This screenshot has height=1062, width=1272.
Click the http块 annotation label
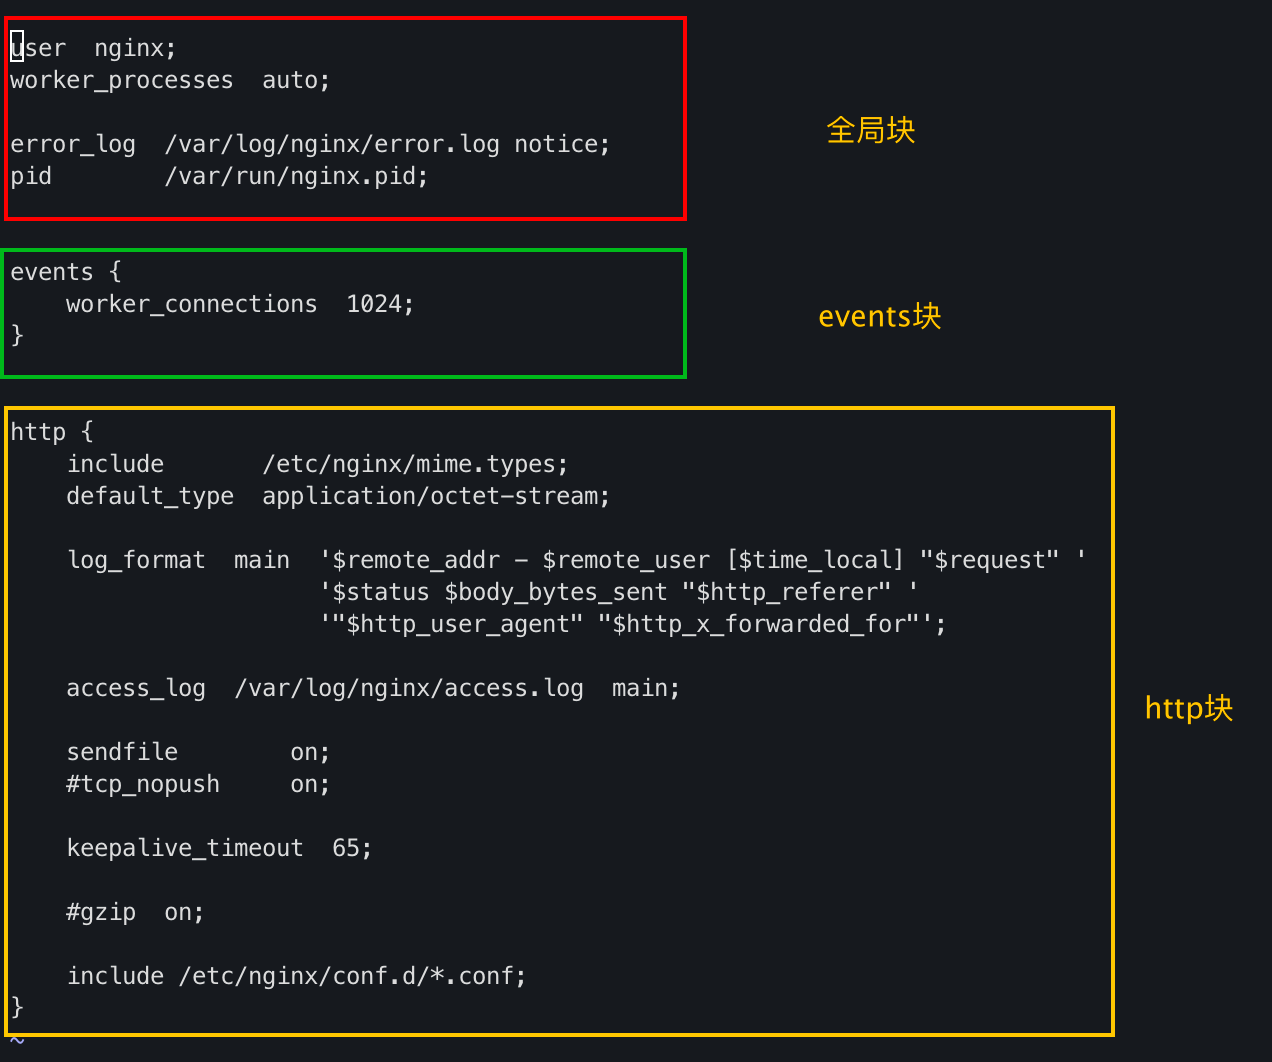(1188, 708)
